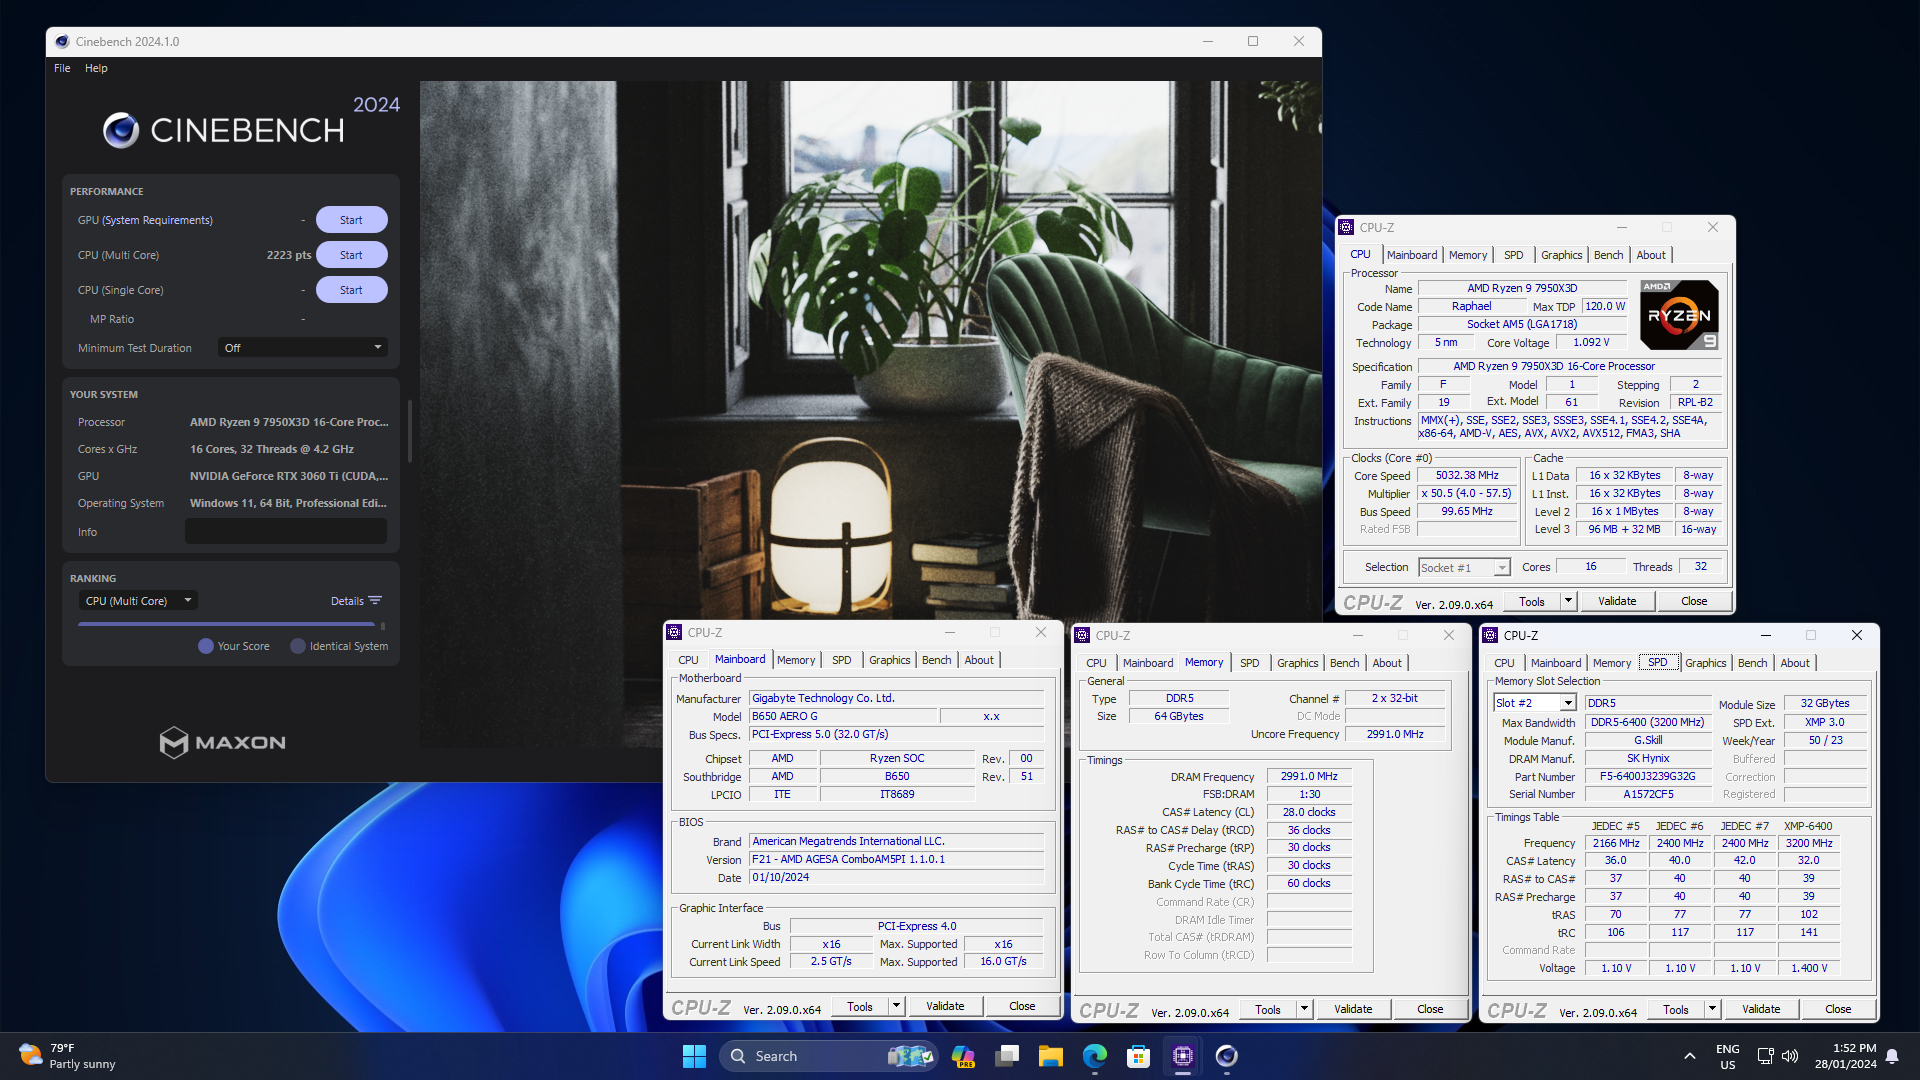The width and height of the screenshot is (1920, 1080).
Task: Click the B650 AERO G model field
Action: tap(844, 716)
